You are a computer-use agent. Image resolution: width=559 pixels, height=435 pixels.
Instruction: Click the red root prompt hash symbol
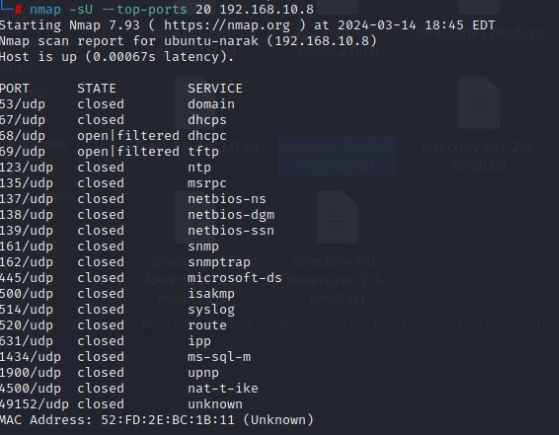[x=18, y=9]
